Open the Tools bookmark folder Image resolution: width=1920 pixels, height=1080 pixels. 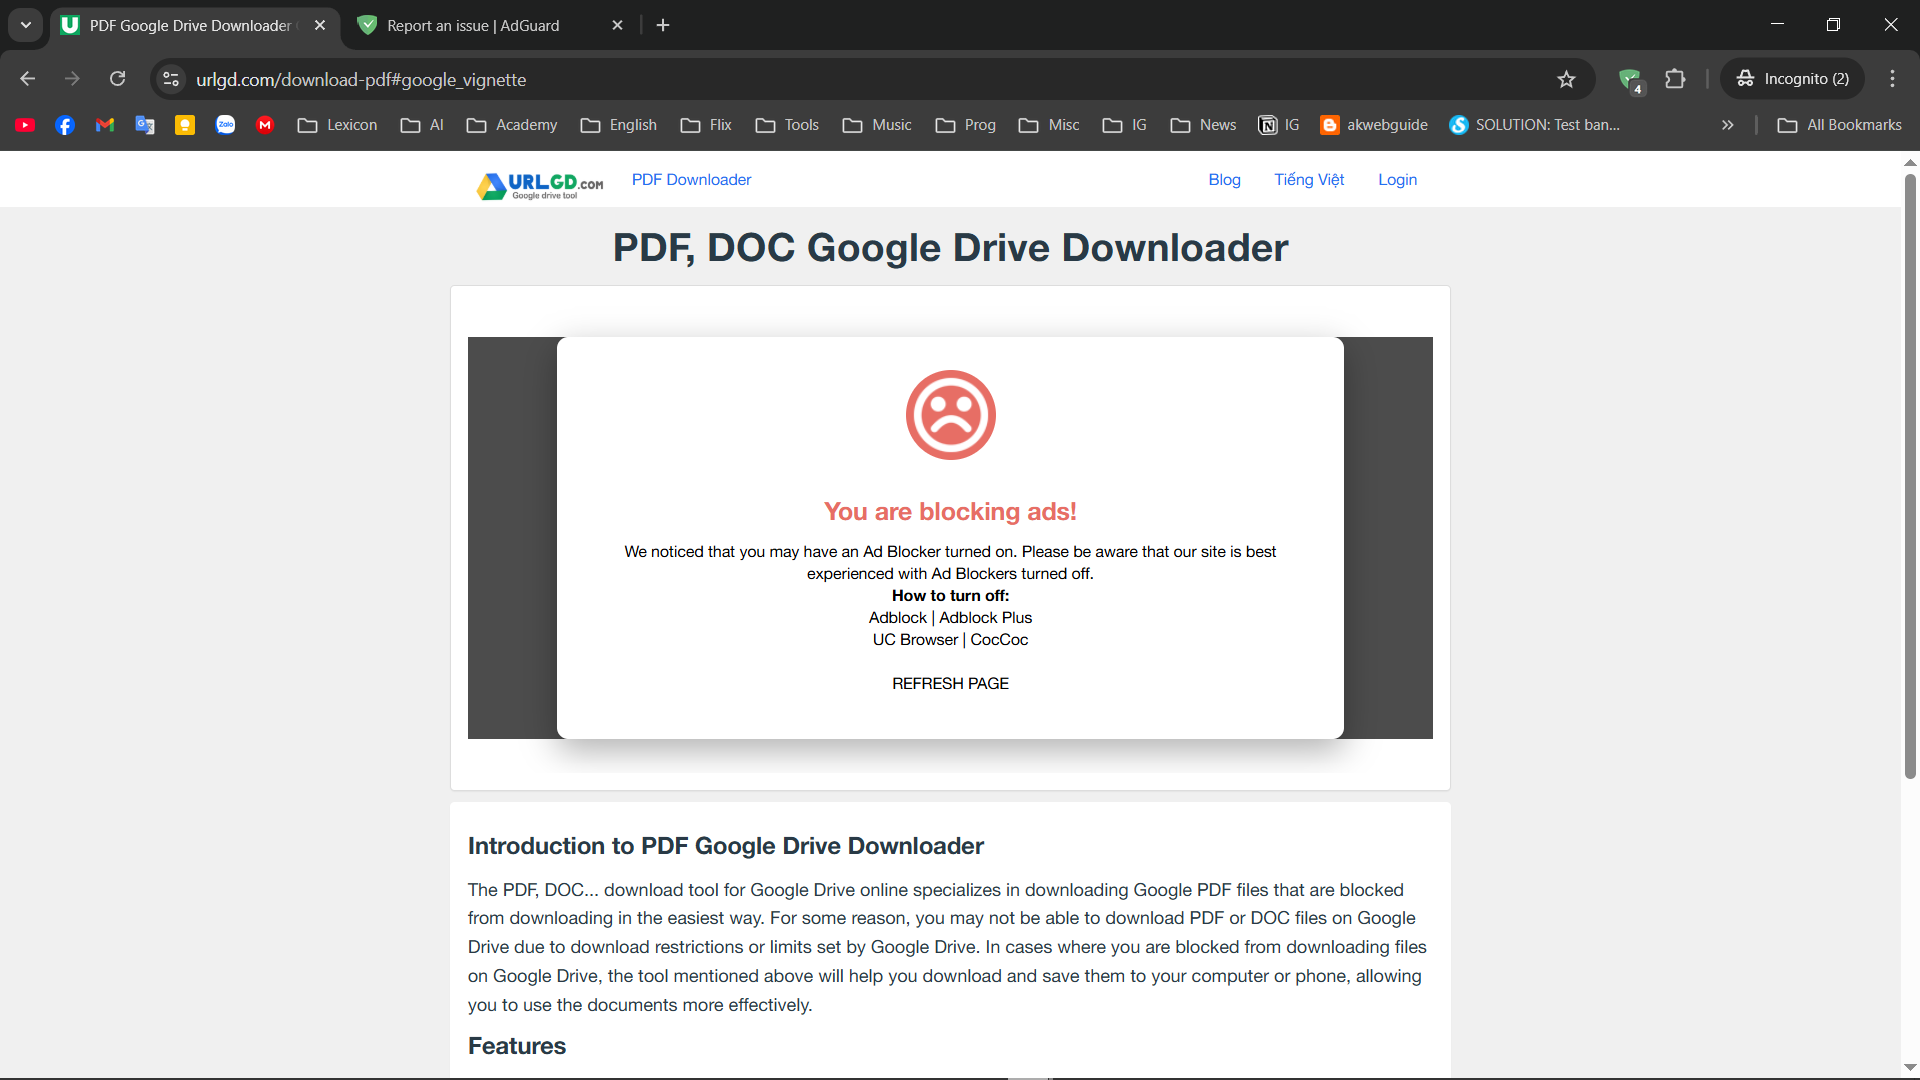point(788,125)
